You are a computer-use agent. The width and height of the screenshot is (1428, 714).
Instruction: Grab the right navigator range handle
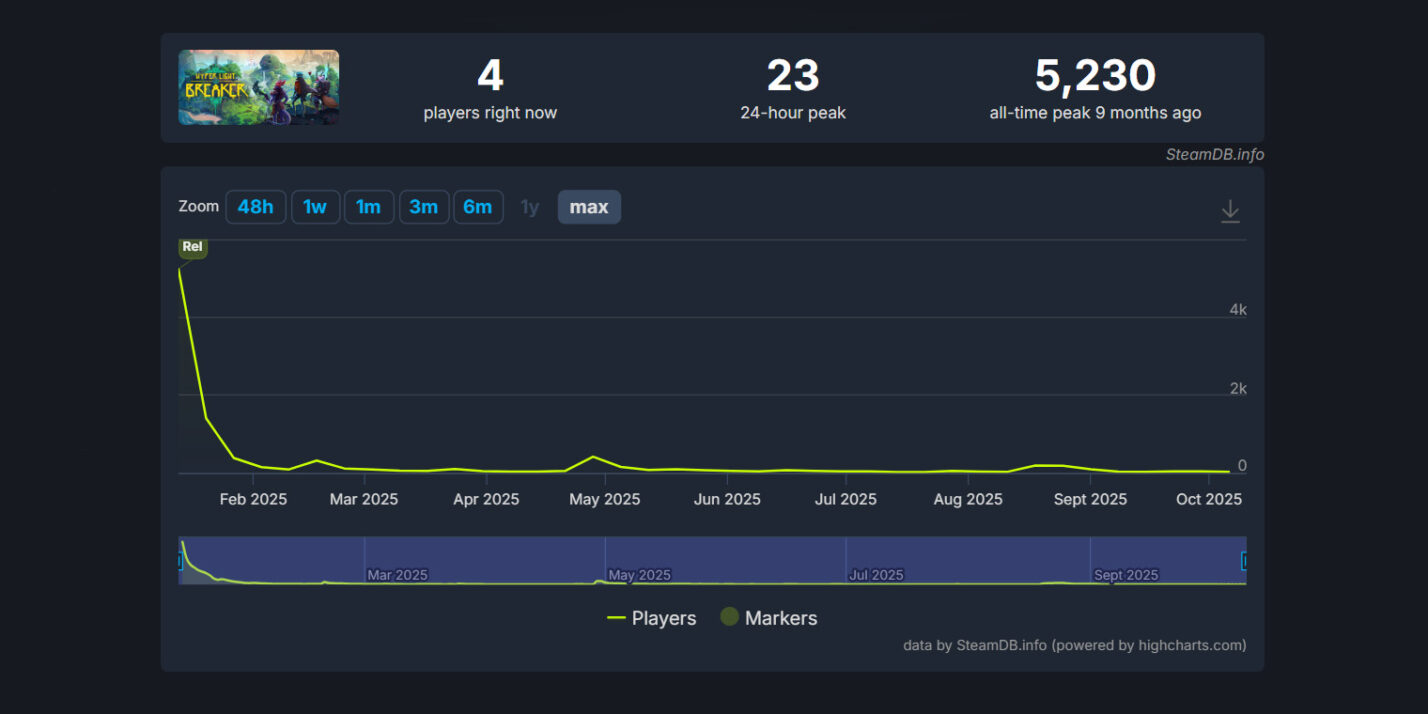pyautogui.click(x=1244, y=561)
